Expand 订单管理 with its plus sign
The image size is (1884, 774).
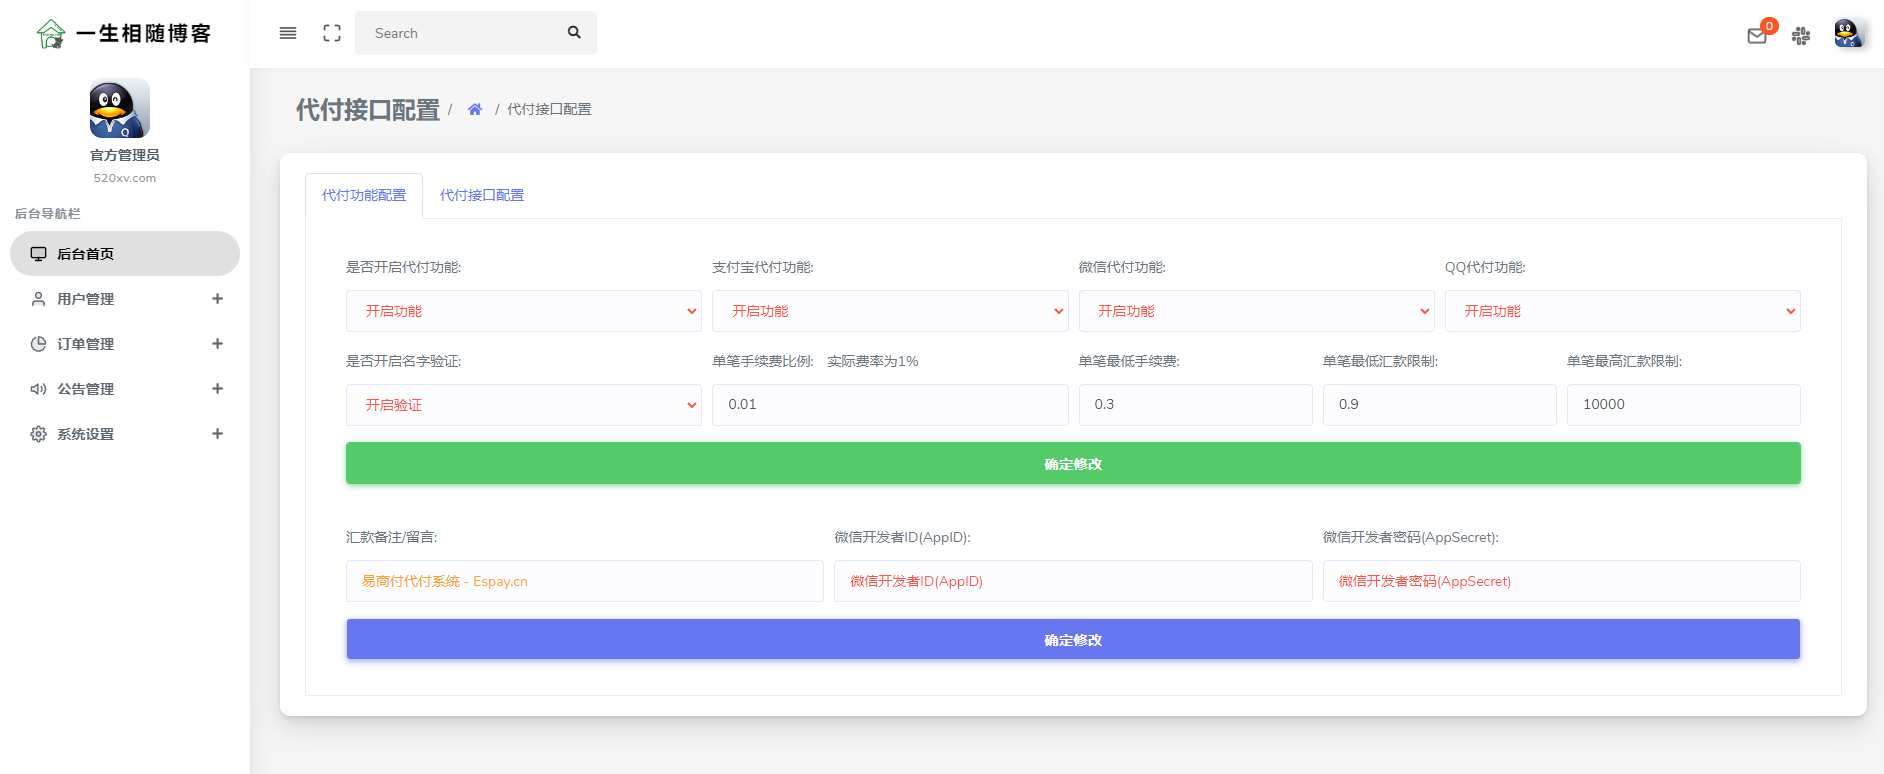pos(217,344)
